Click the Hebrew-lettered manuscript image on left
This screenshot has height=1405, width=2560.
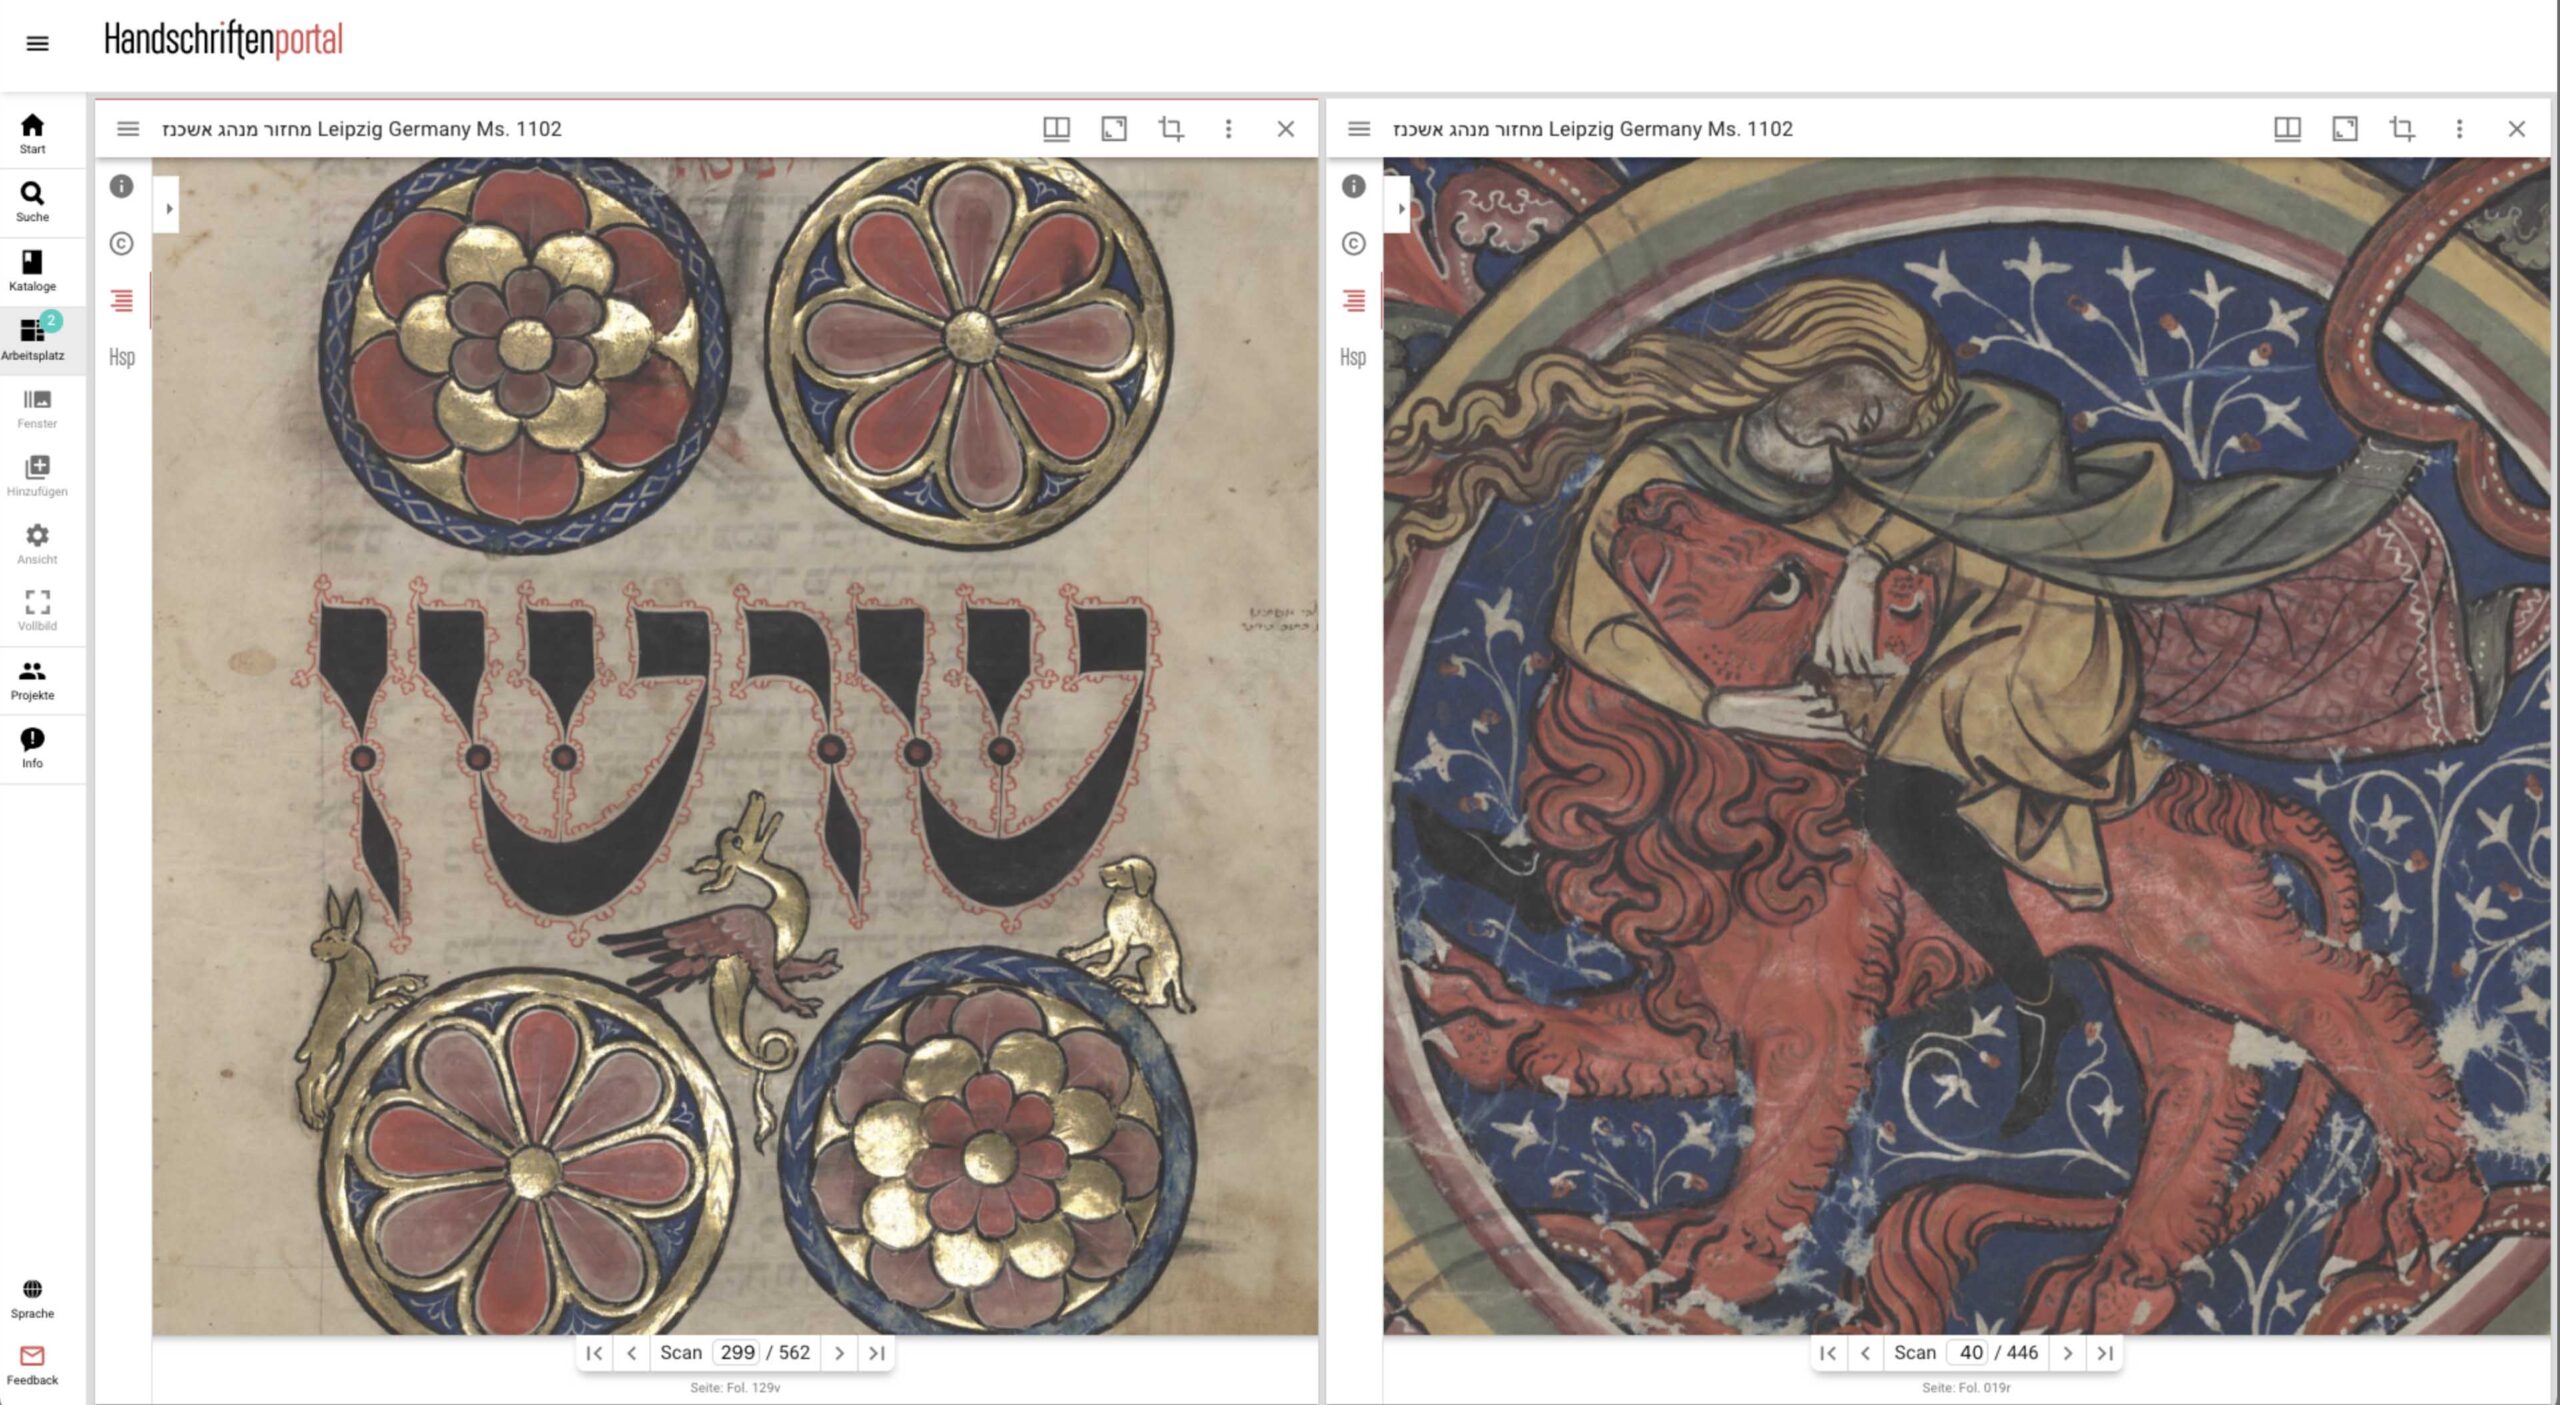(735, 745)
